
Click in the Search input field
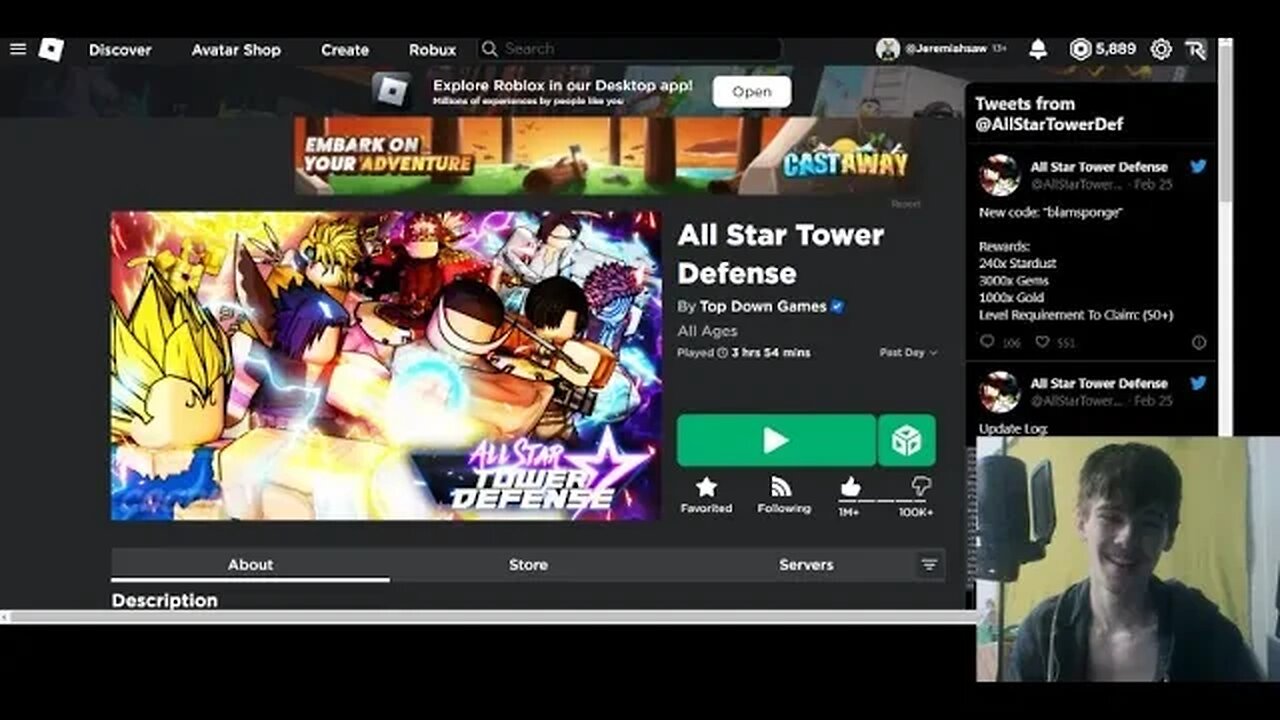click(x=630, y=49)
